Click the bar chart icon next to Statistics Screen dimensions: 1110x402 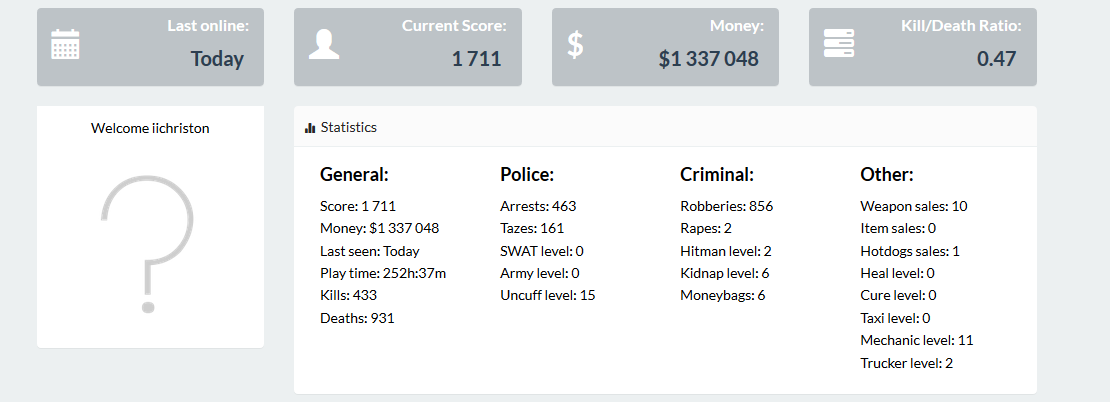309,128
